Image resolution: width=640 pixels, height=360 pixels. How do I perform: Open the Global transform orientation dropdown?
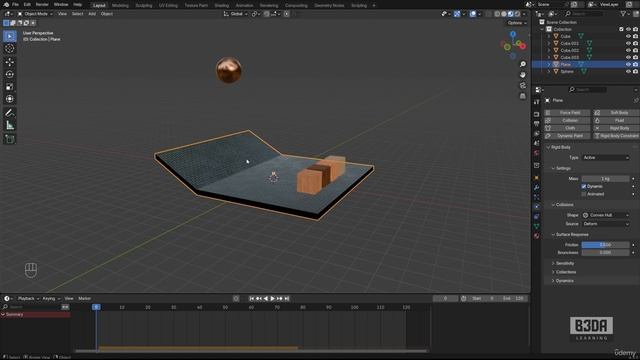point(236,14)
